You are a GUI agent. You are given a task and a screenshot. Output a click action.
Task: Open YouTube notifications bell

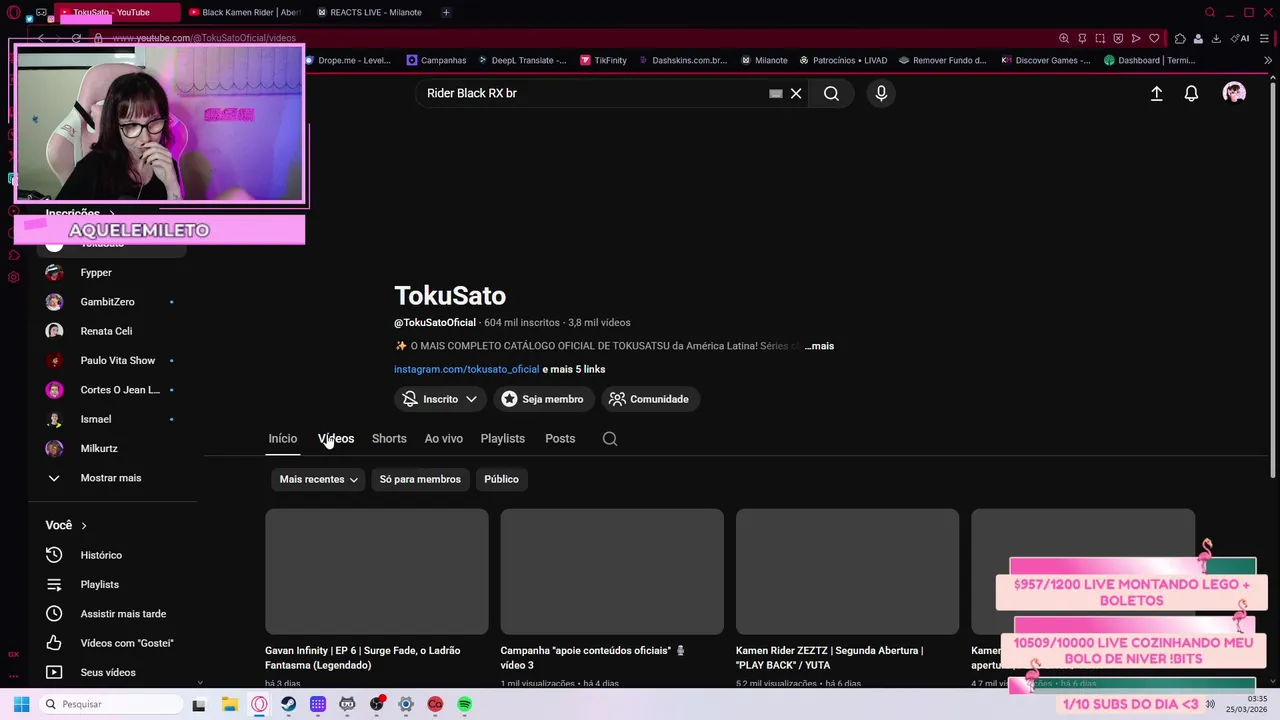(x=1191, y=93)
